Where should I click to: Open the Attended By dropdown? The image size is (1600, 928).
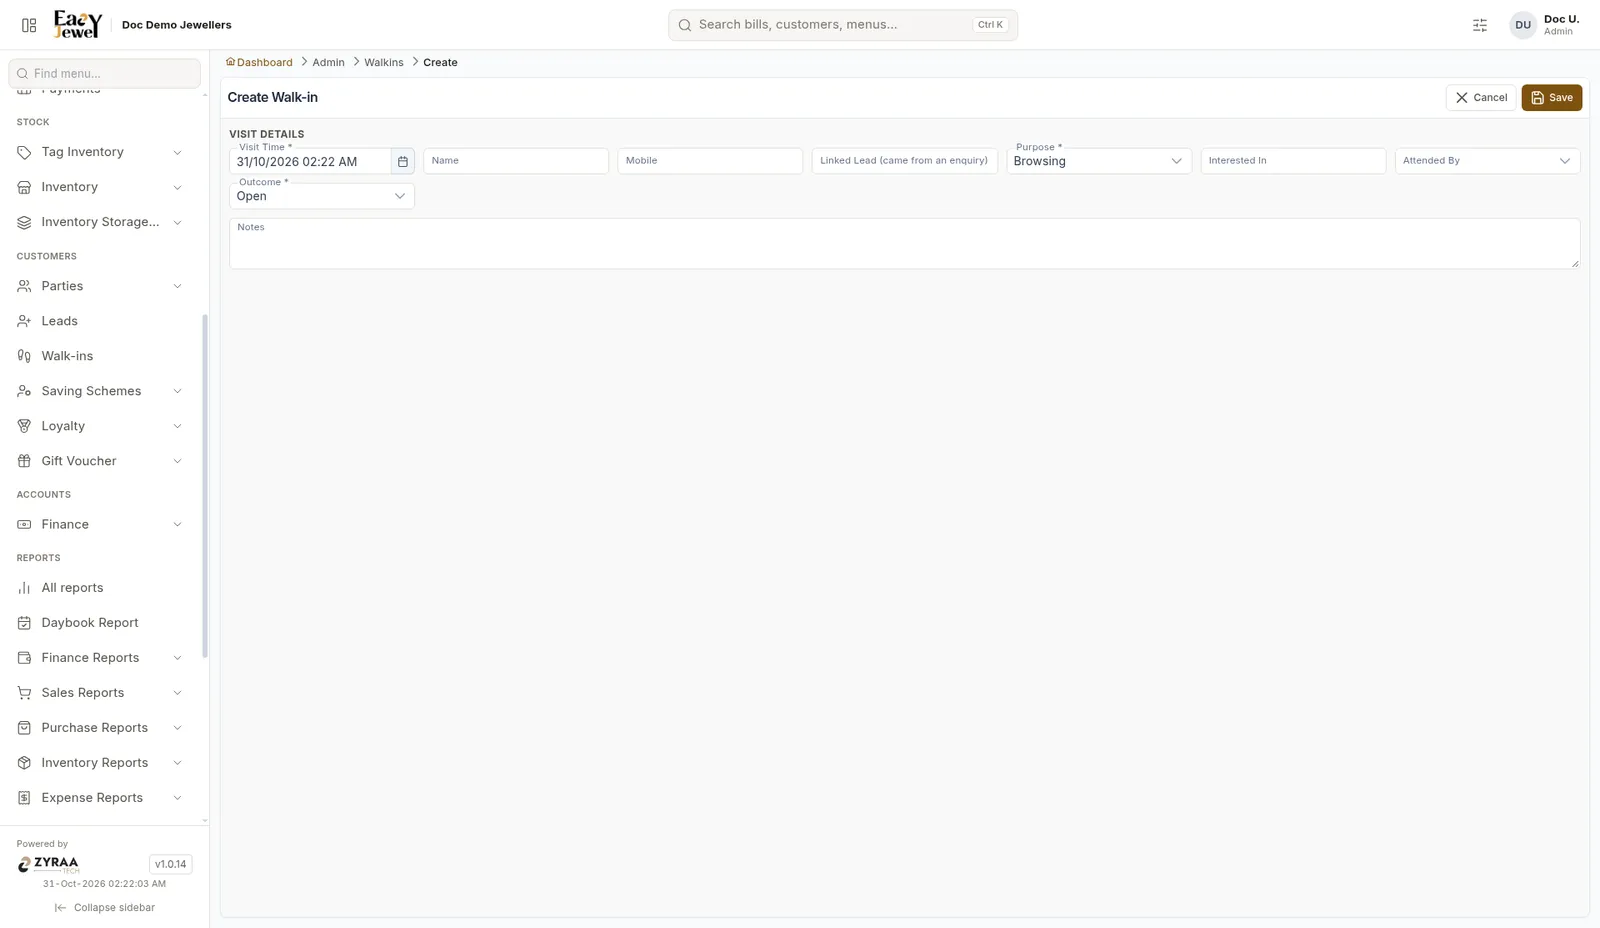1487,161
